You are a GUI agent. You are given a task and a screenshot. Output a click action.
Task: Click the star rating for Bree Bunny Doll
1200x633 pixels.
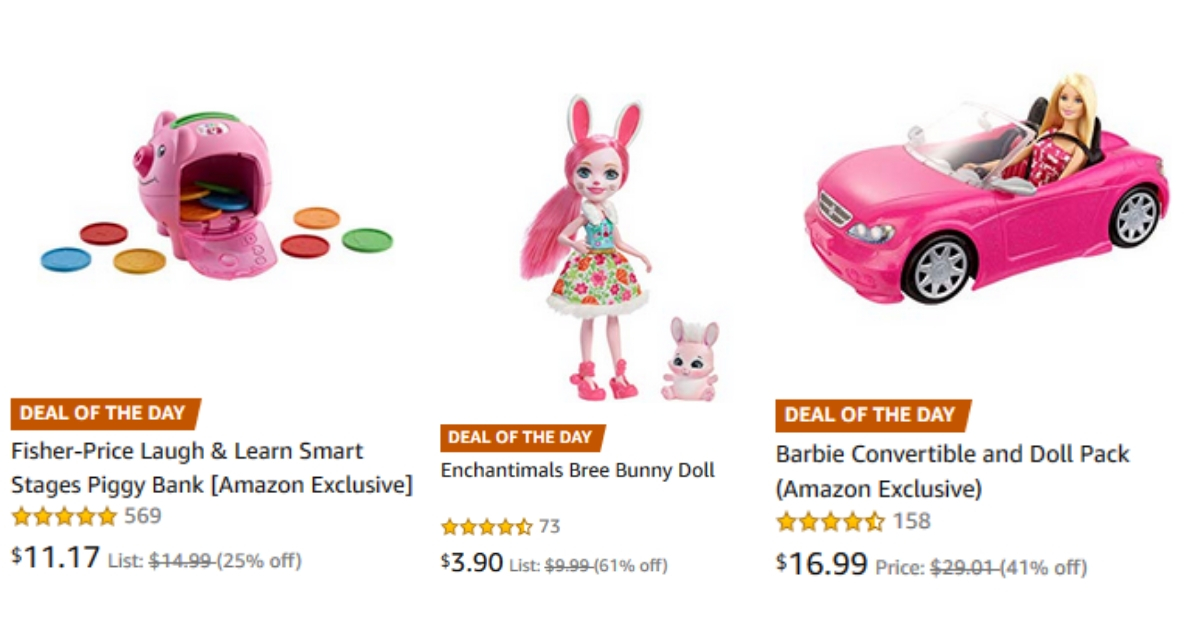487,527
